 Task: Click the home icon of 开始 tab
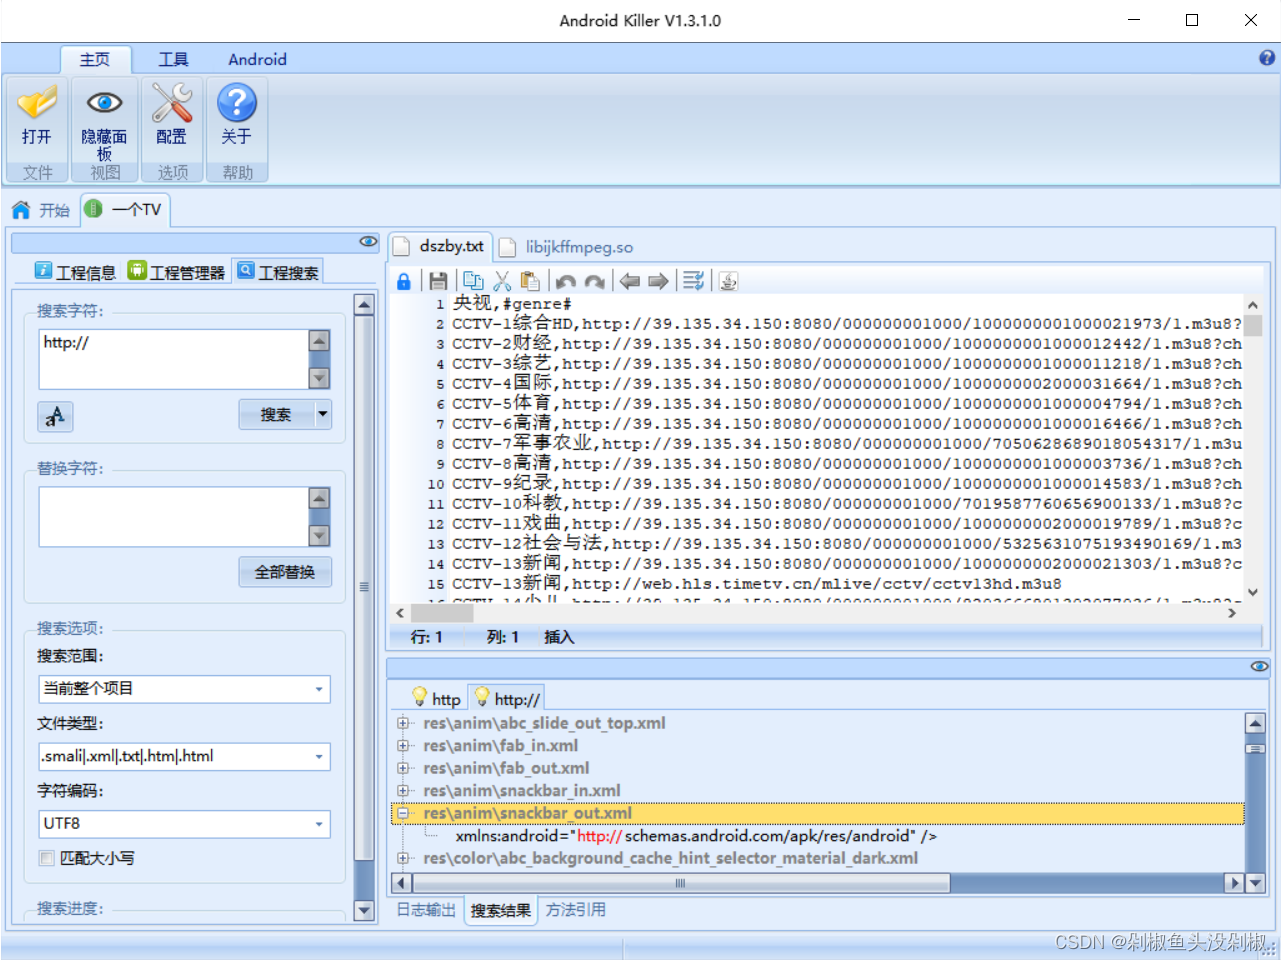click(x=21, y=210)
